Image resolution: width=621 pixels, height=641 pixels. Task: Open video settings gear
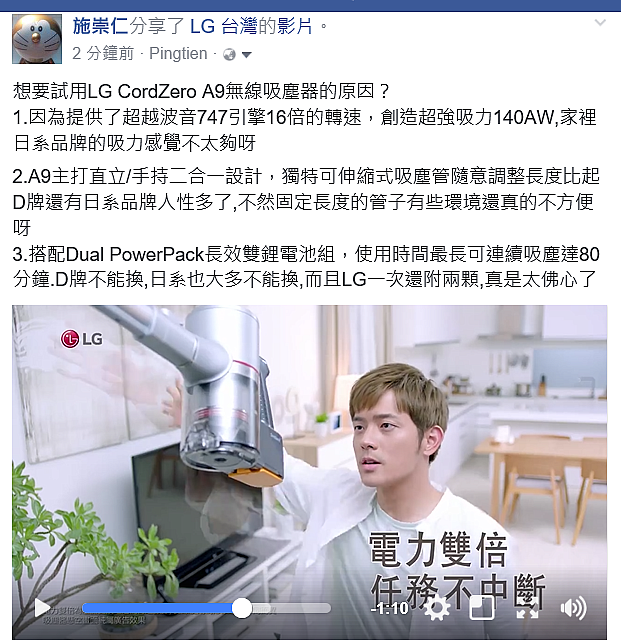(437, 608)
